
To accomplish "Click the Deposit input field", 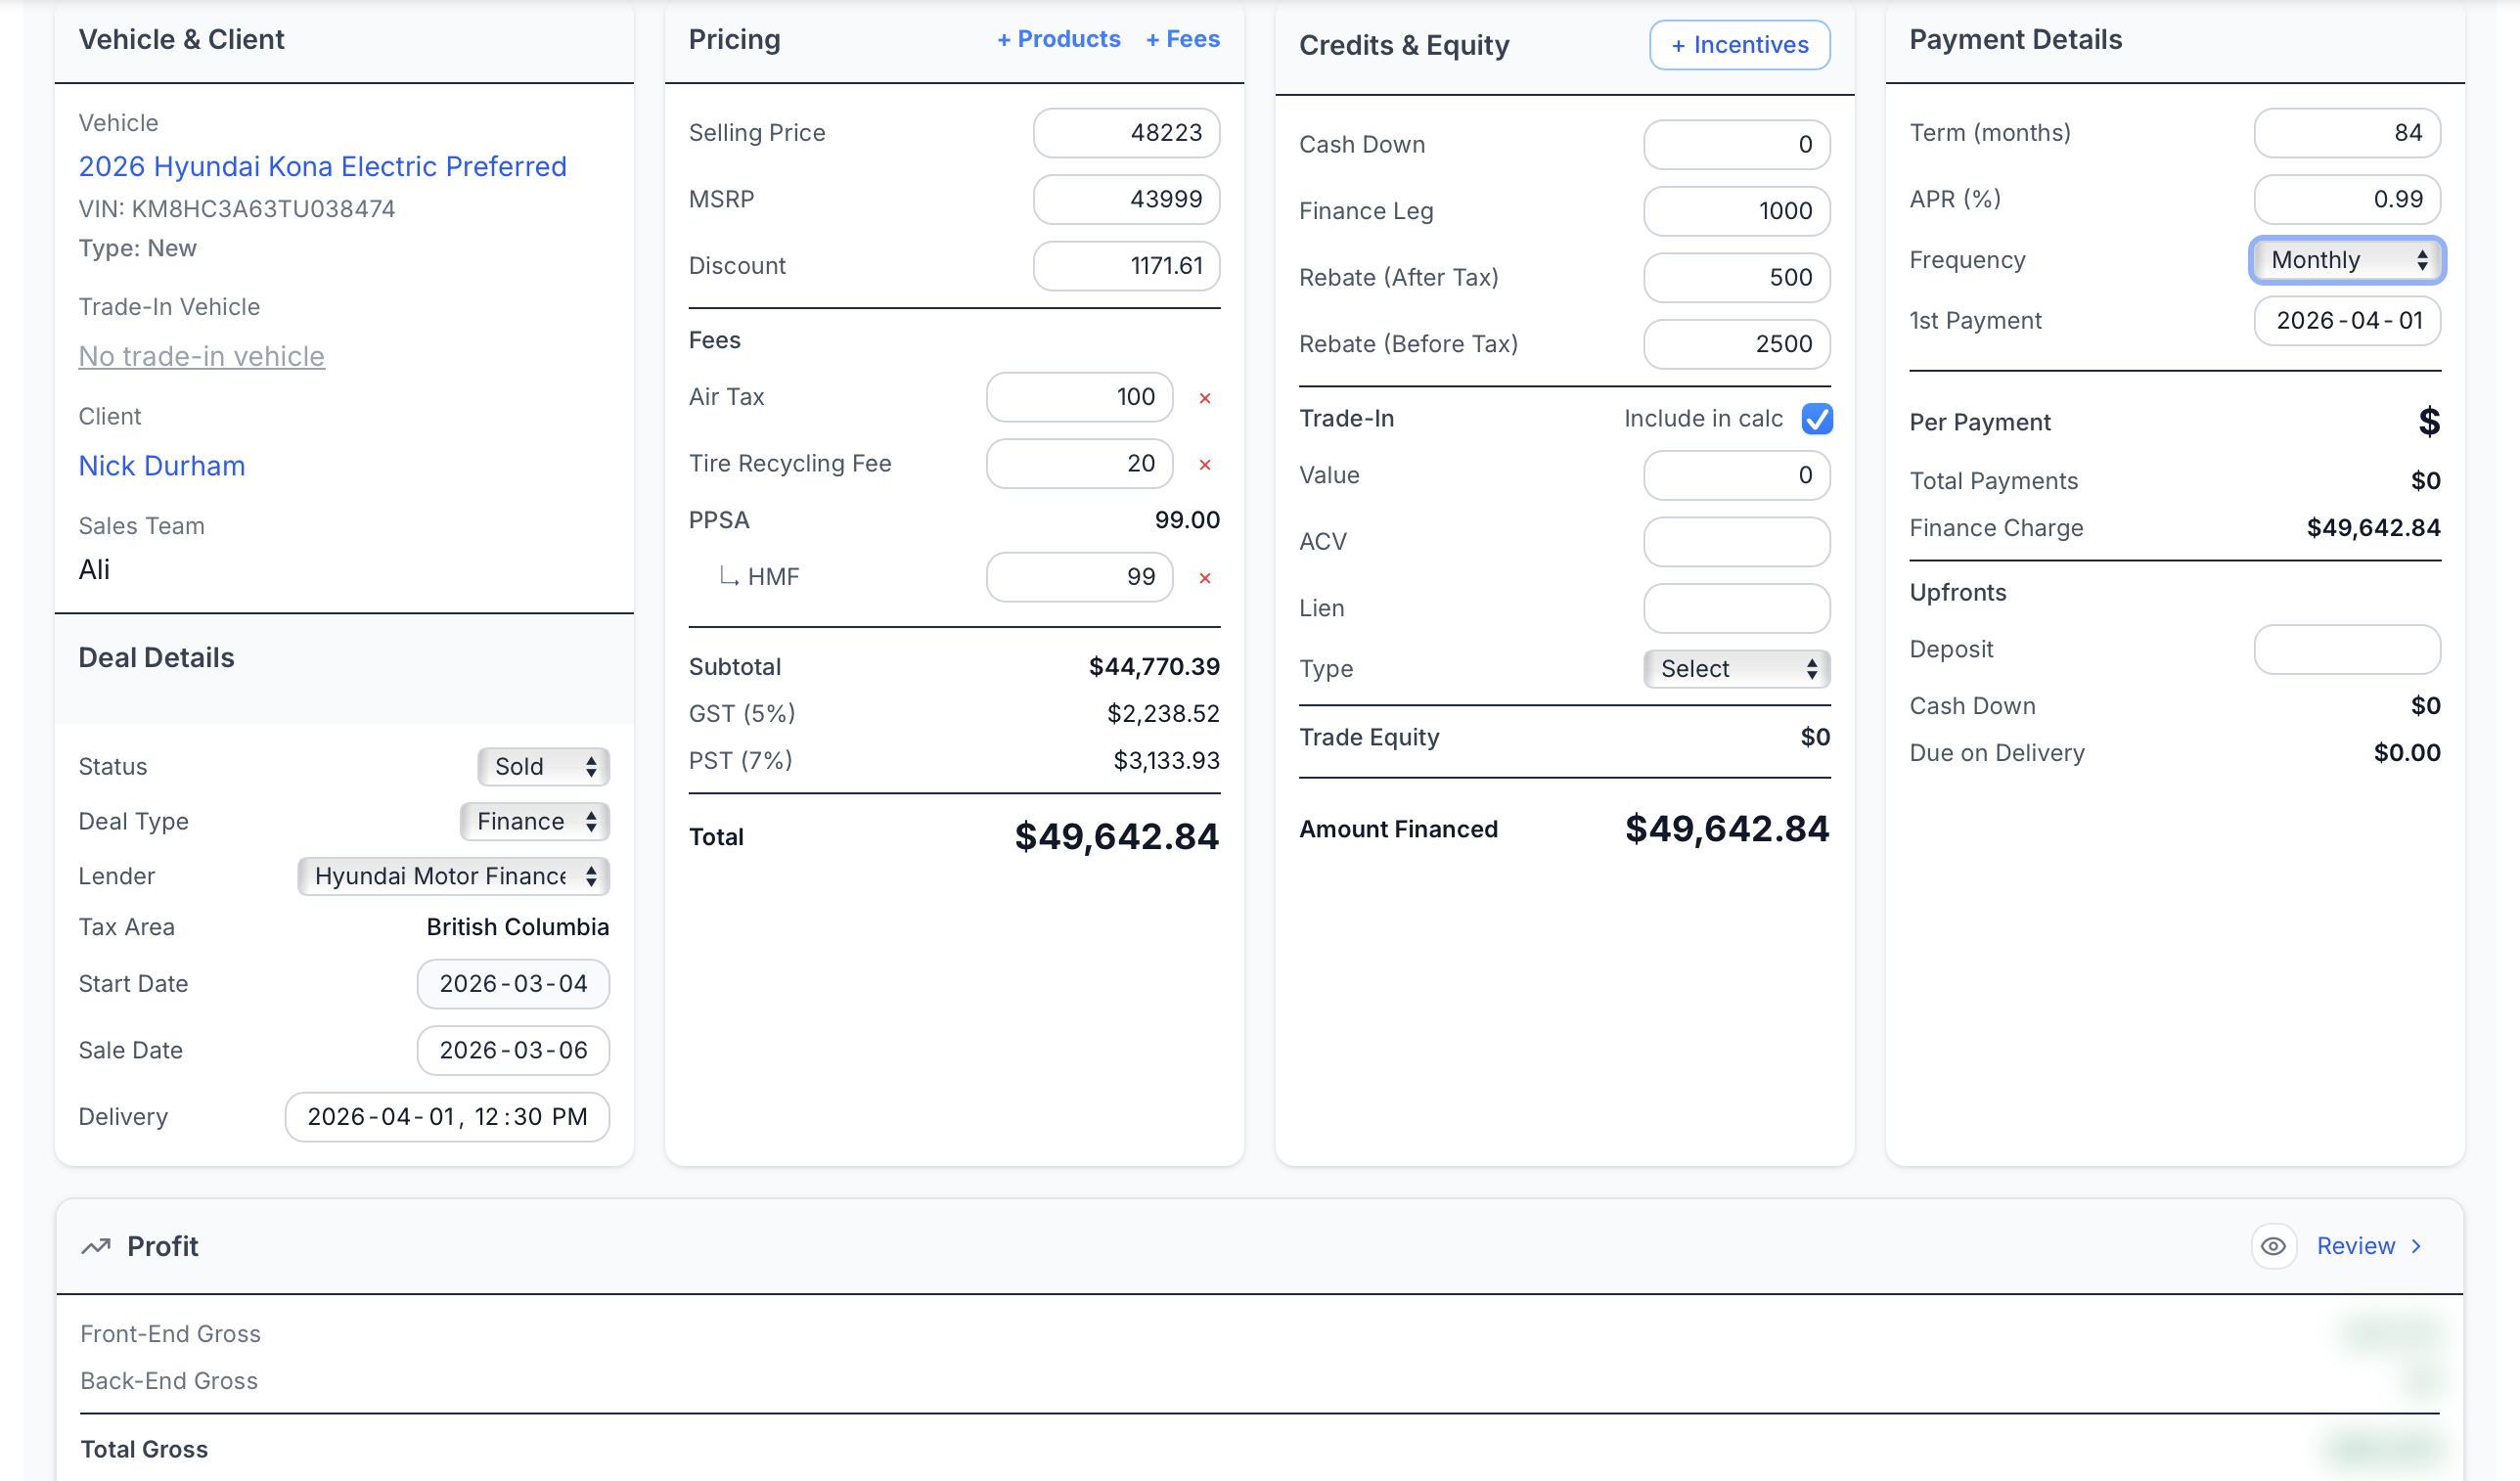I will pos(2346,650).
